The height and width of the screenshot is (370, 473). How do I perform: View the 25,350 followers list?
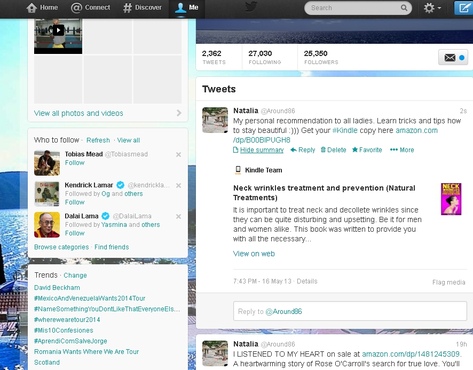[321, 57]
